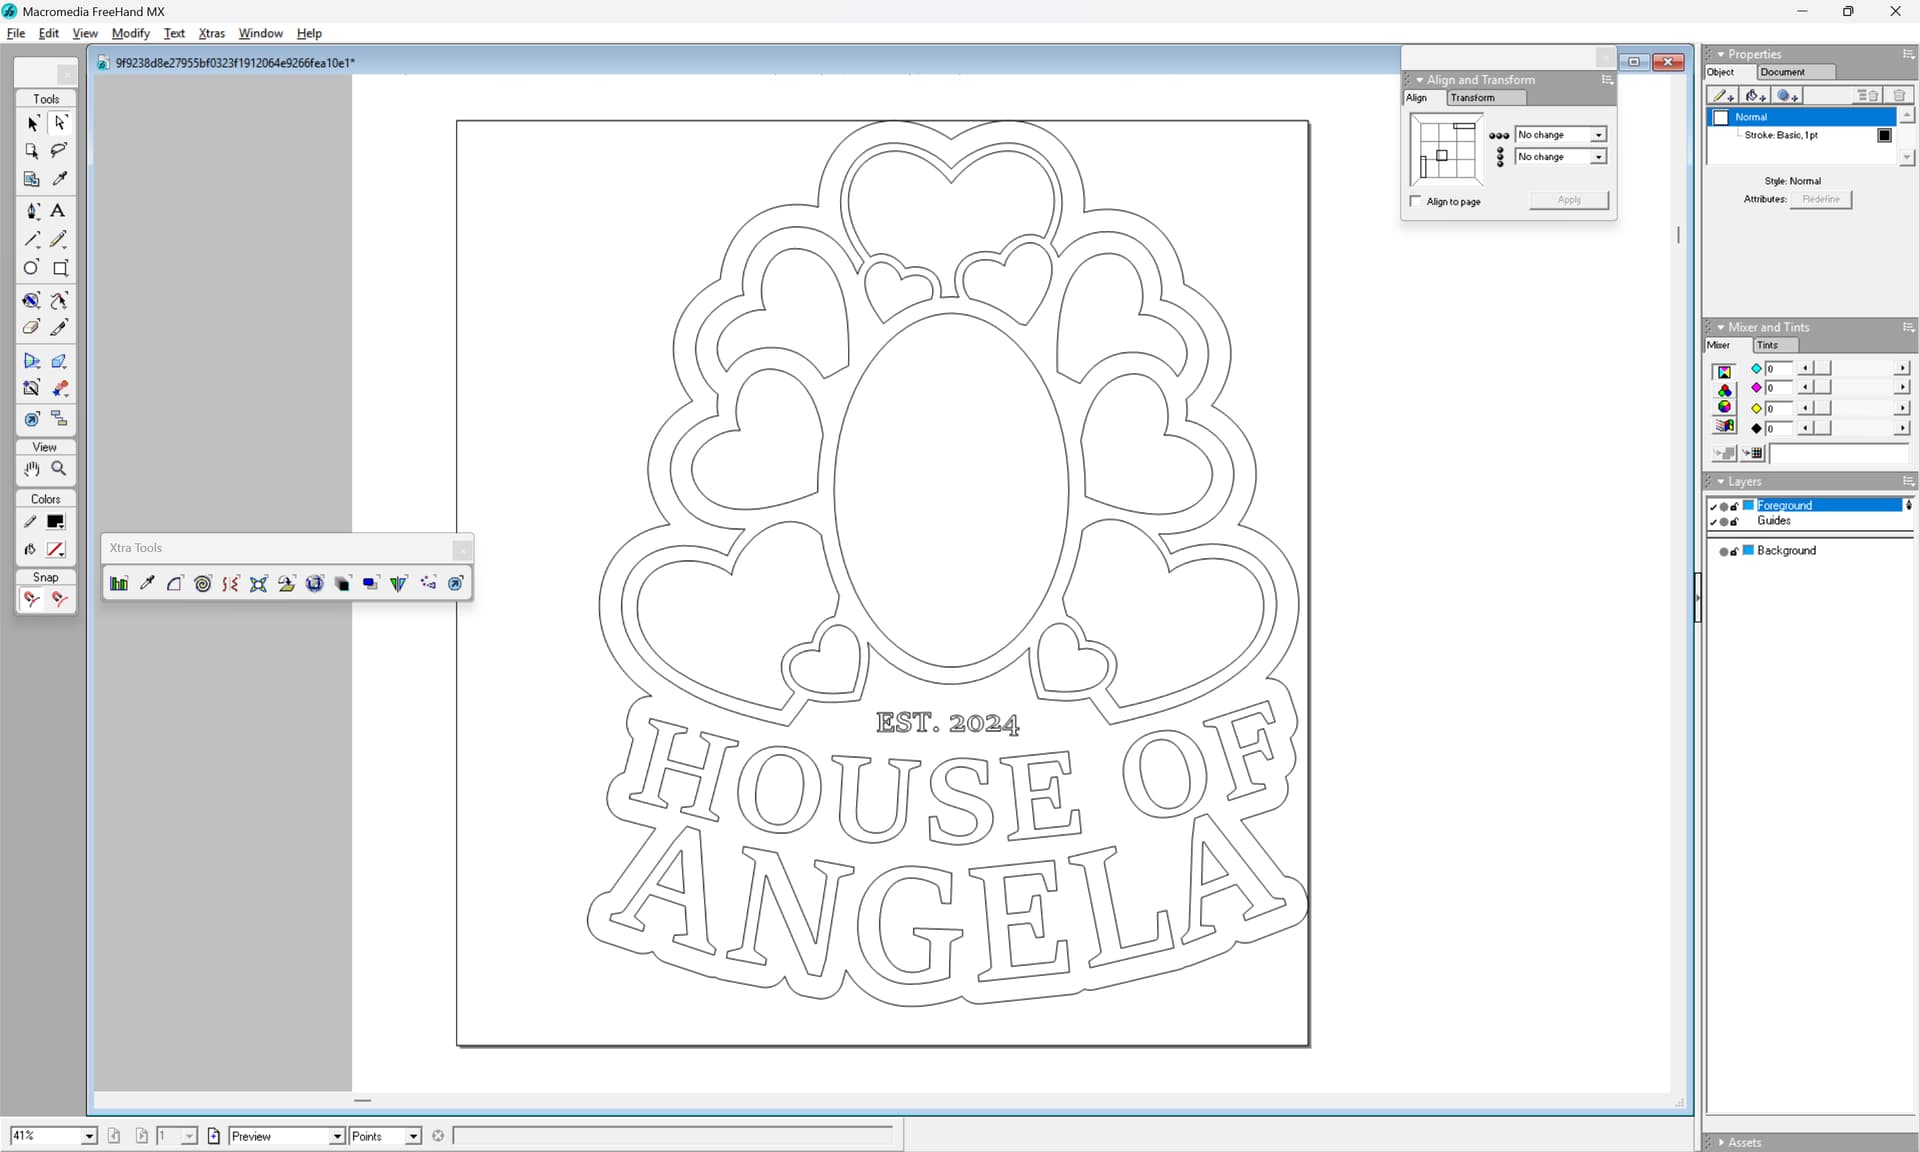Select the Rectangle tool
Viewport: 1920px width, 1152px height.
click(60, 268)
